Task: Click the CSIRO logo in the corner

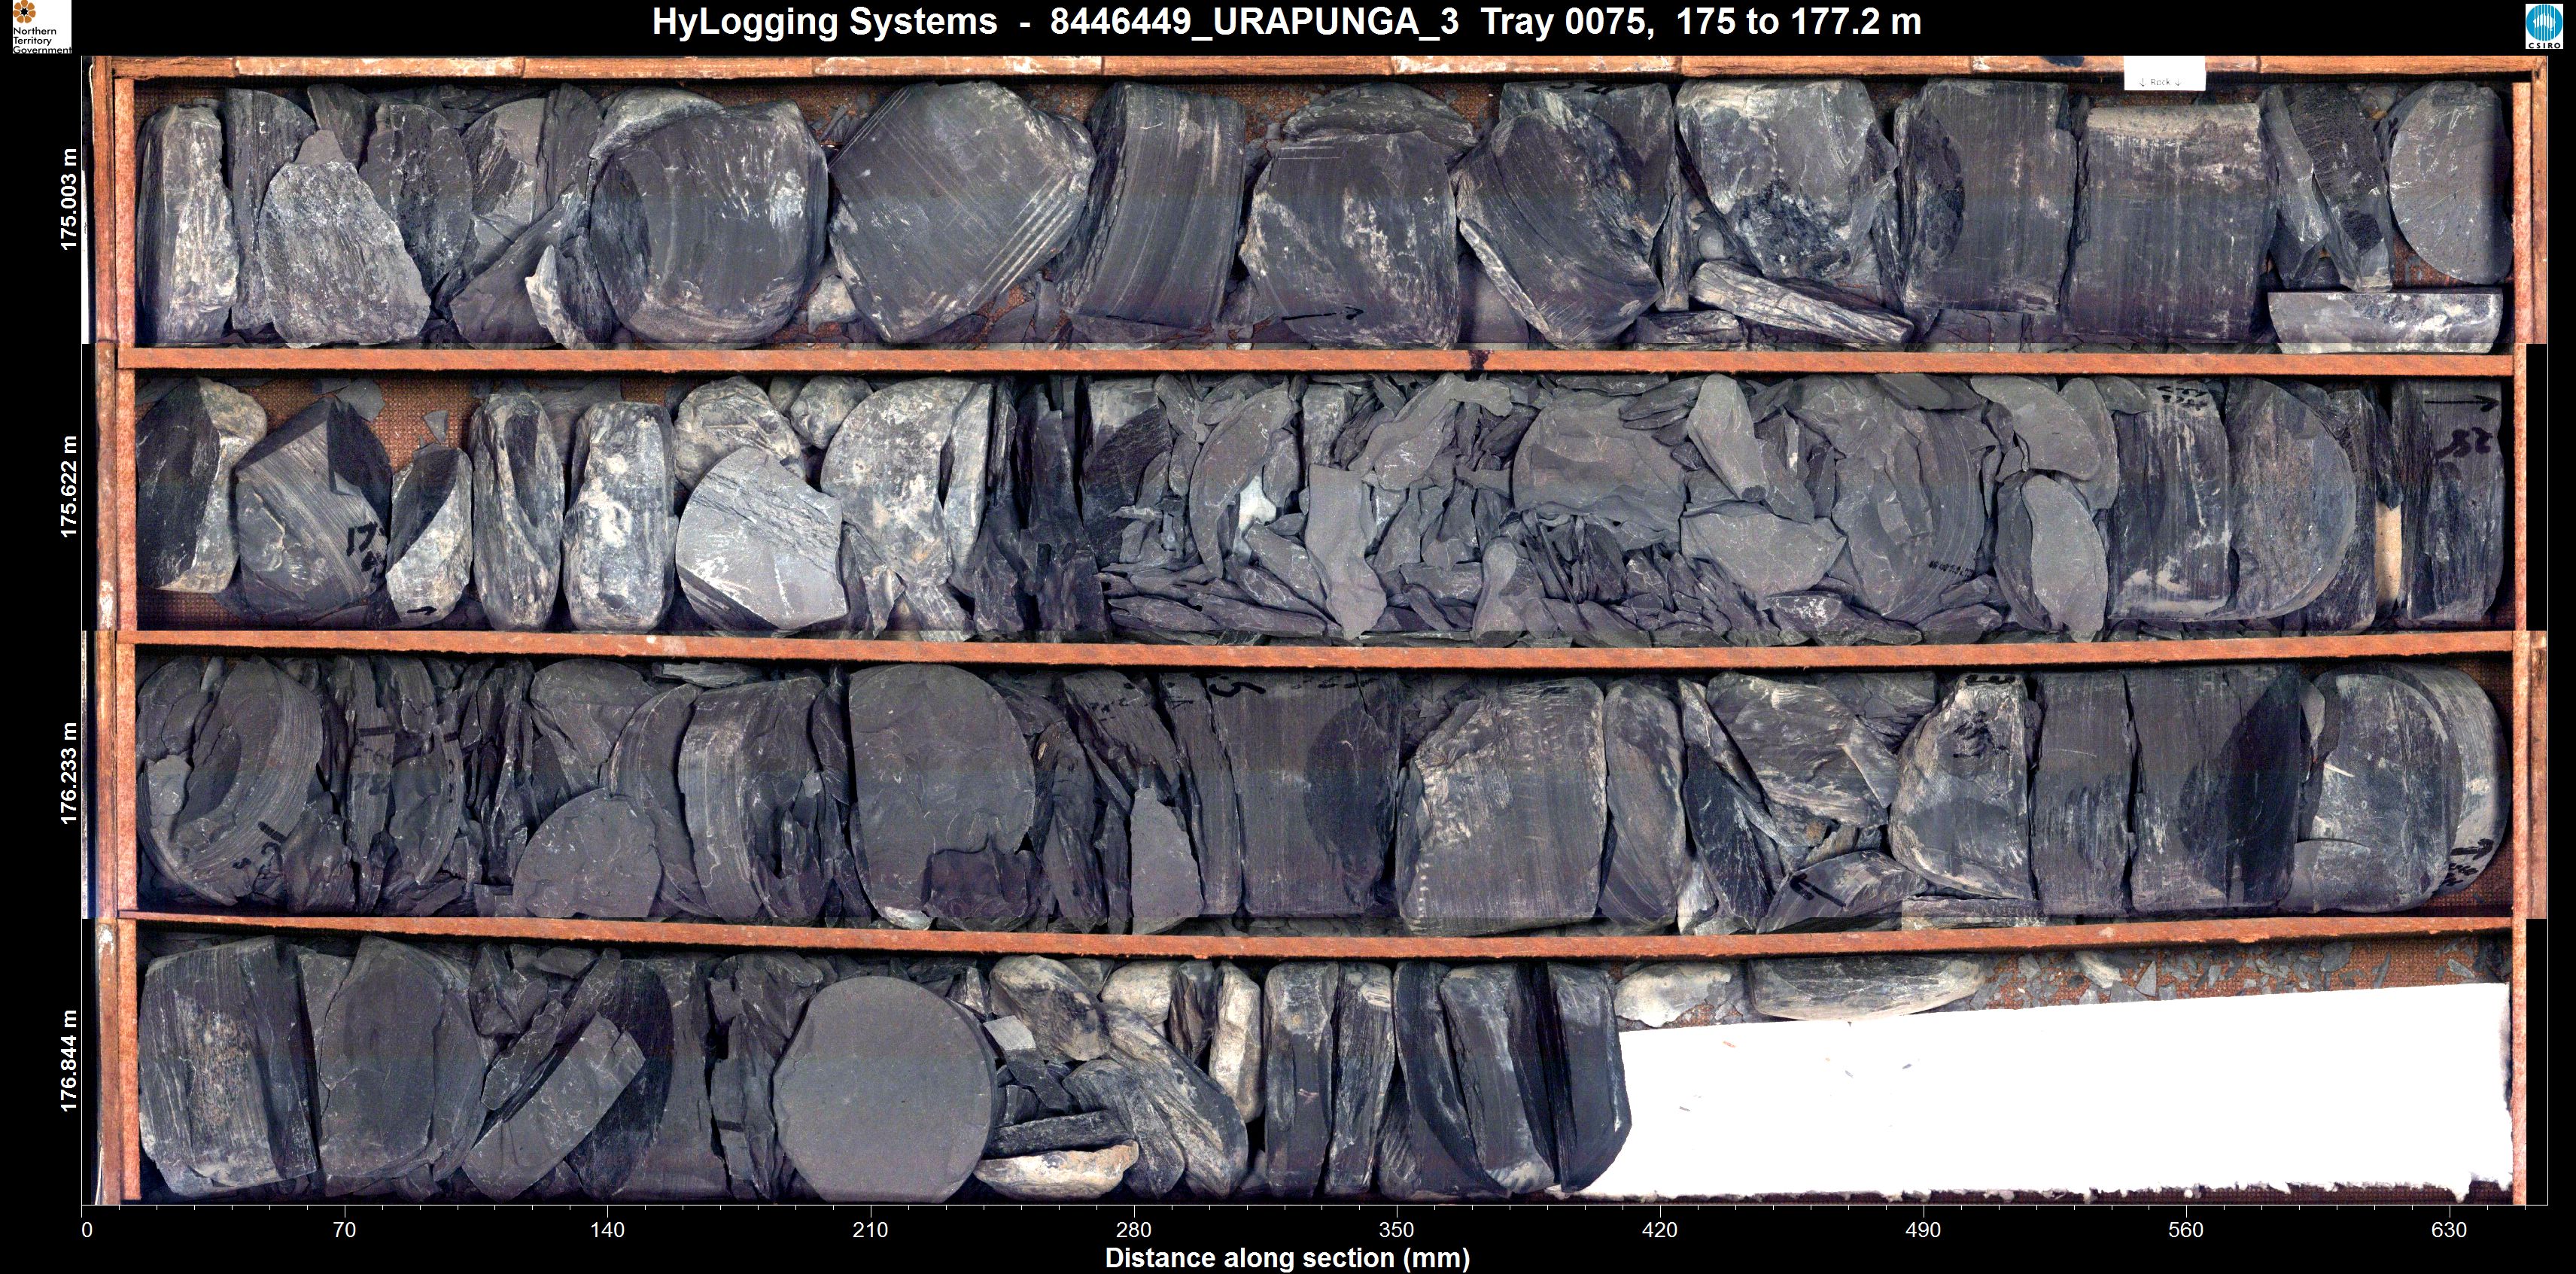Action: point(2543,26)
